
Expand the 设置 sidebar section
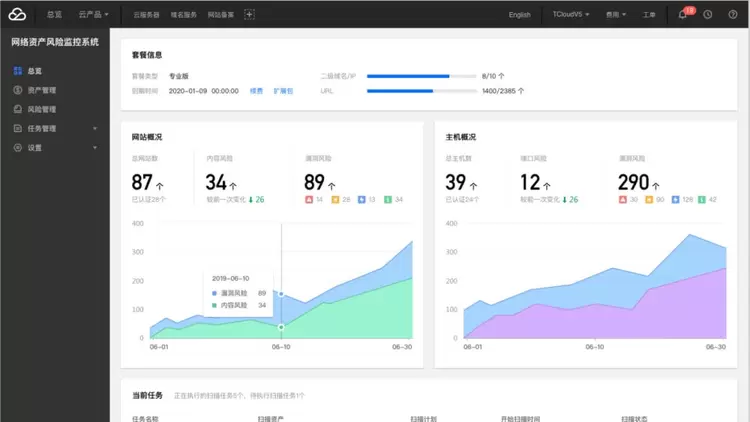(x=55, y=147)
